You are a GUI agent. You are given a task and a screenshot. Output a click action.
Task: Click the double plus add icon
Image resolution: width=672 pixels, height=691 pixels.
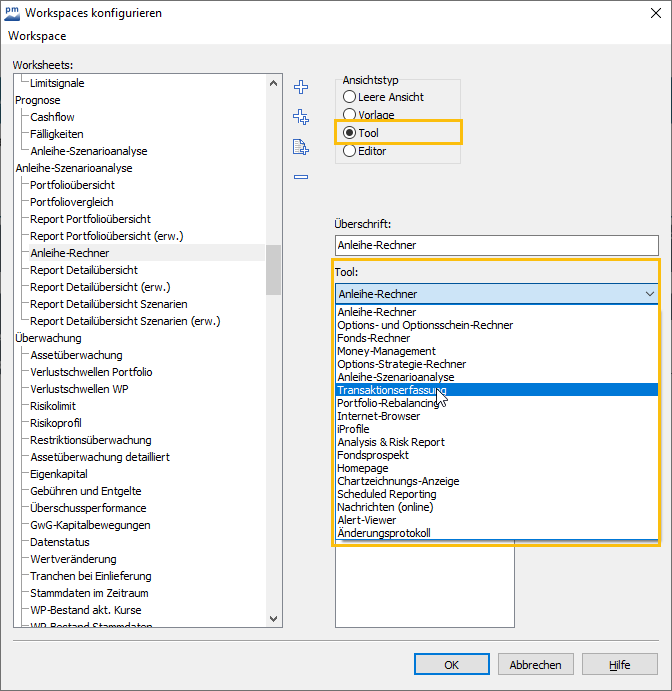[300, 117]
